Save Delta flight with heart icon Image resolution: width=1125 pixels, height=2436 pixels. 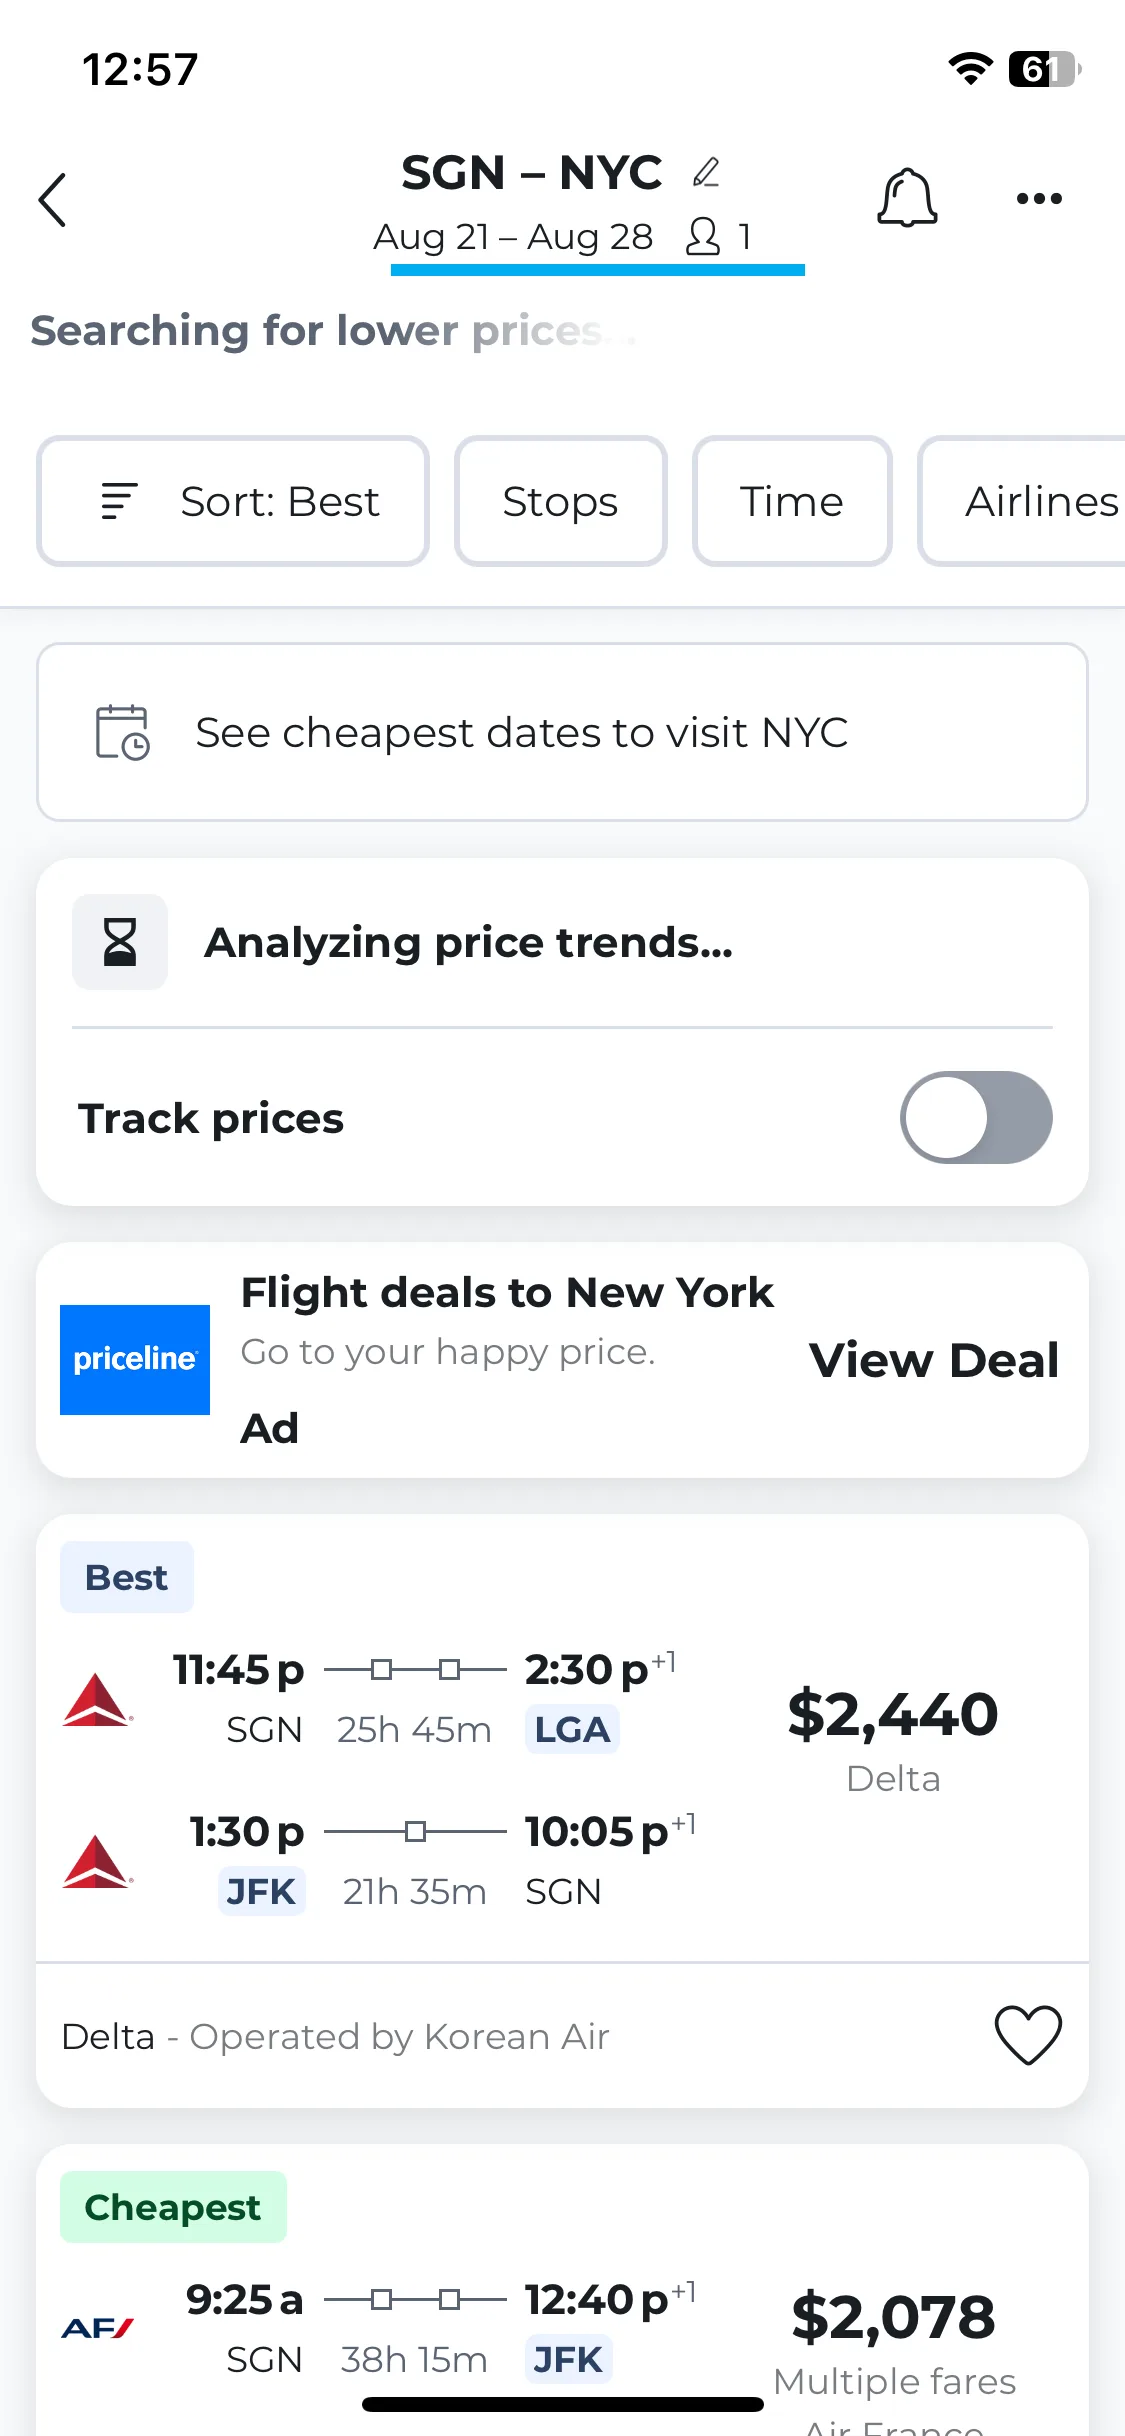point(1028,2035)
